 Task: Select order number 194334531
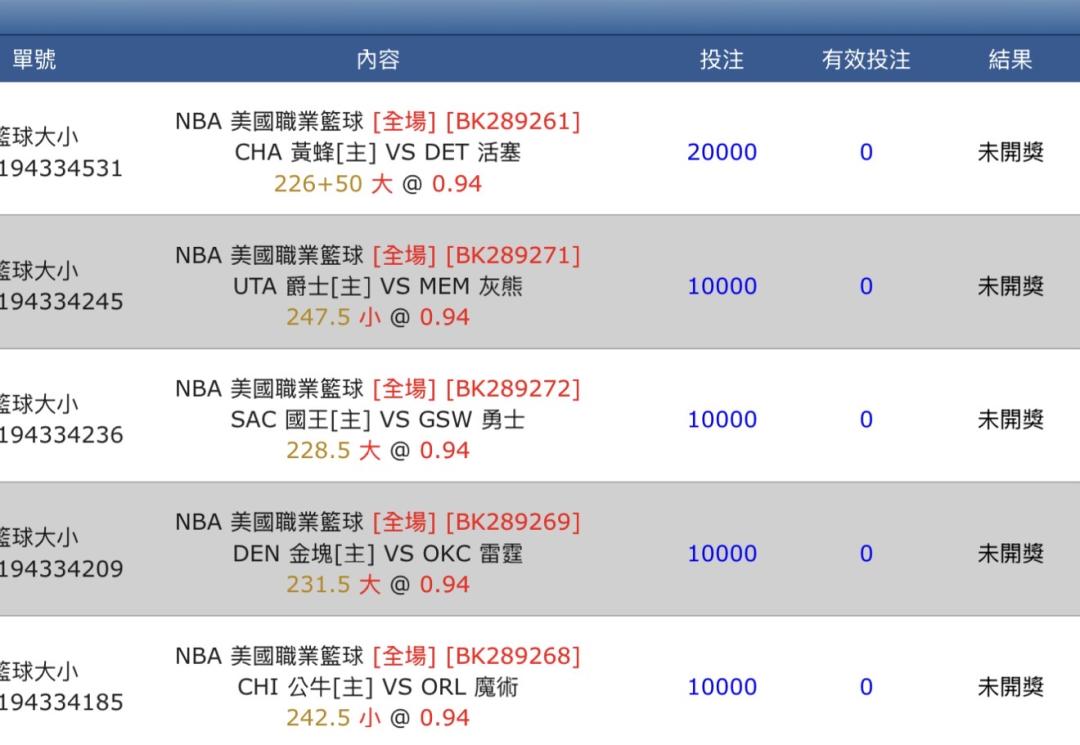tap(60, 168)
